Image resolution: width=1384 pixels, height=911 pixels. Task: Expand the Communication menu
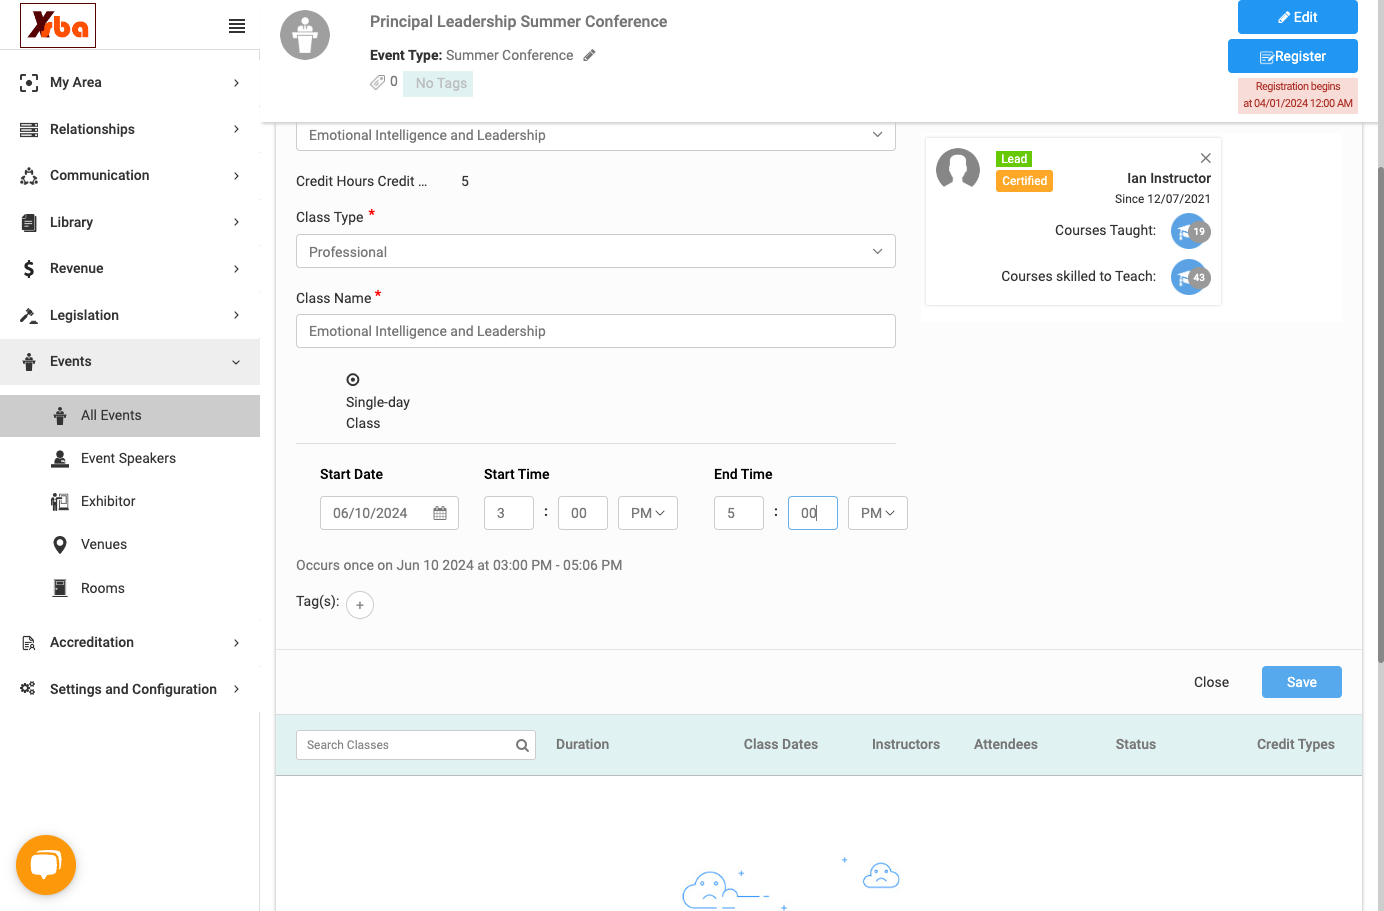coord(130,176)
